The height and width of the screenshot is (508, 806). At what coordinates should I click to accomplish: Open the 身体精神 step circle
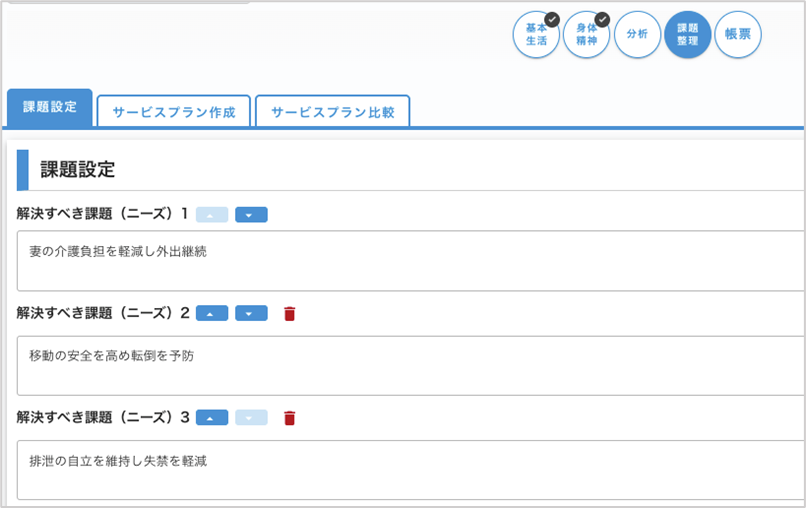[x=586, y=35]
